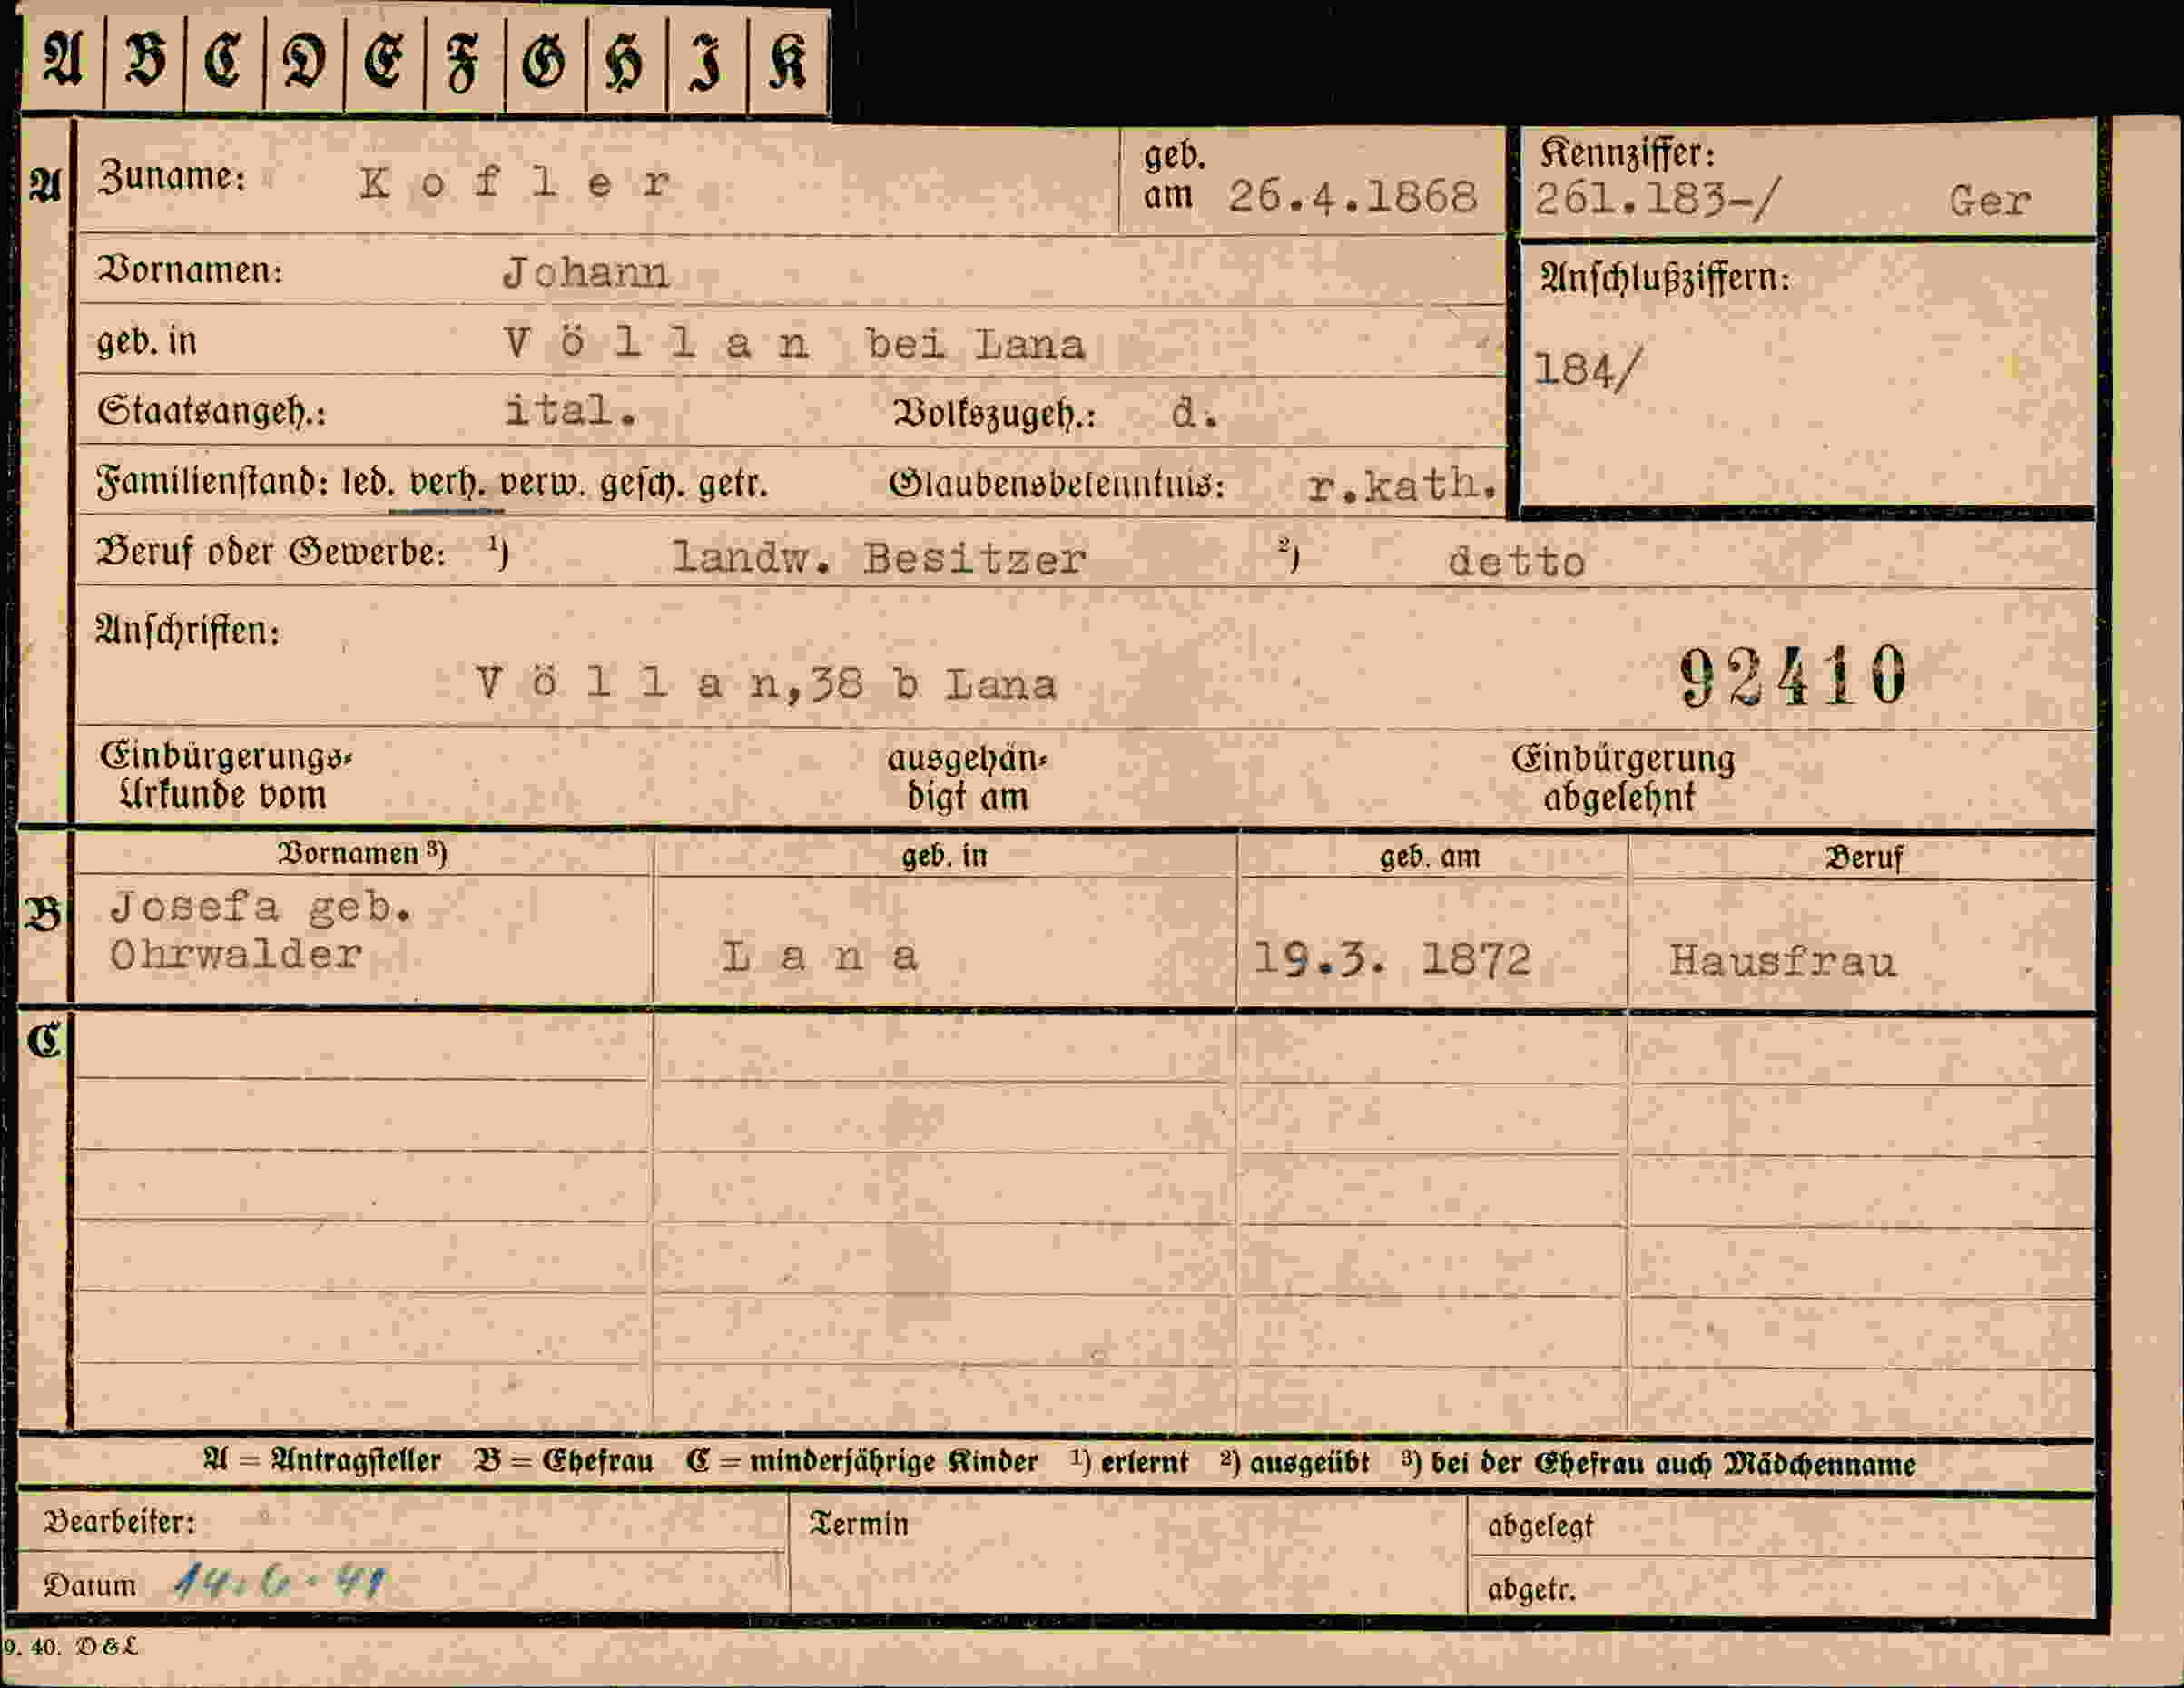Screen dimensions: 2184x1688
Task: Click the surname 'Kofler'
Action: pyautogui.click(x=515, y=183)
